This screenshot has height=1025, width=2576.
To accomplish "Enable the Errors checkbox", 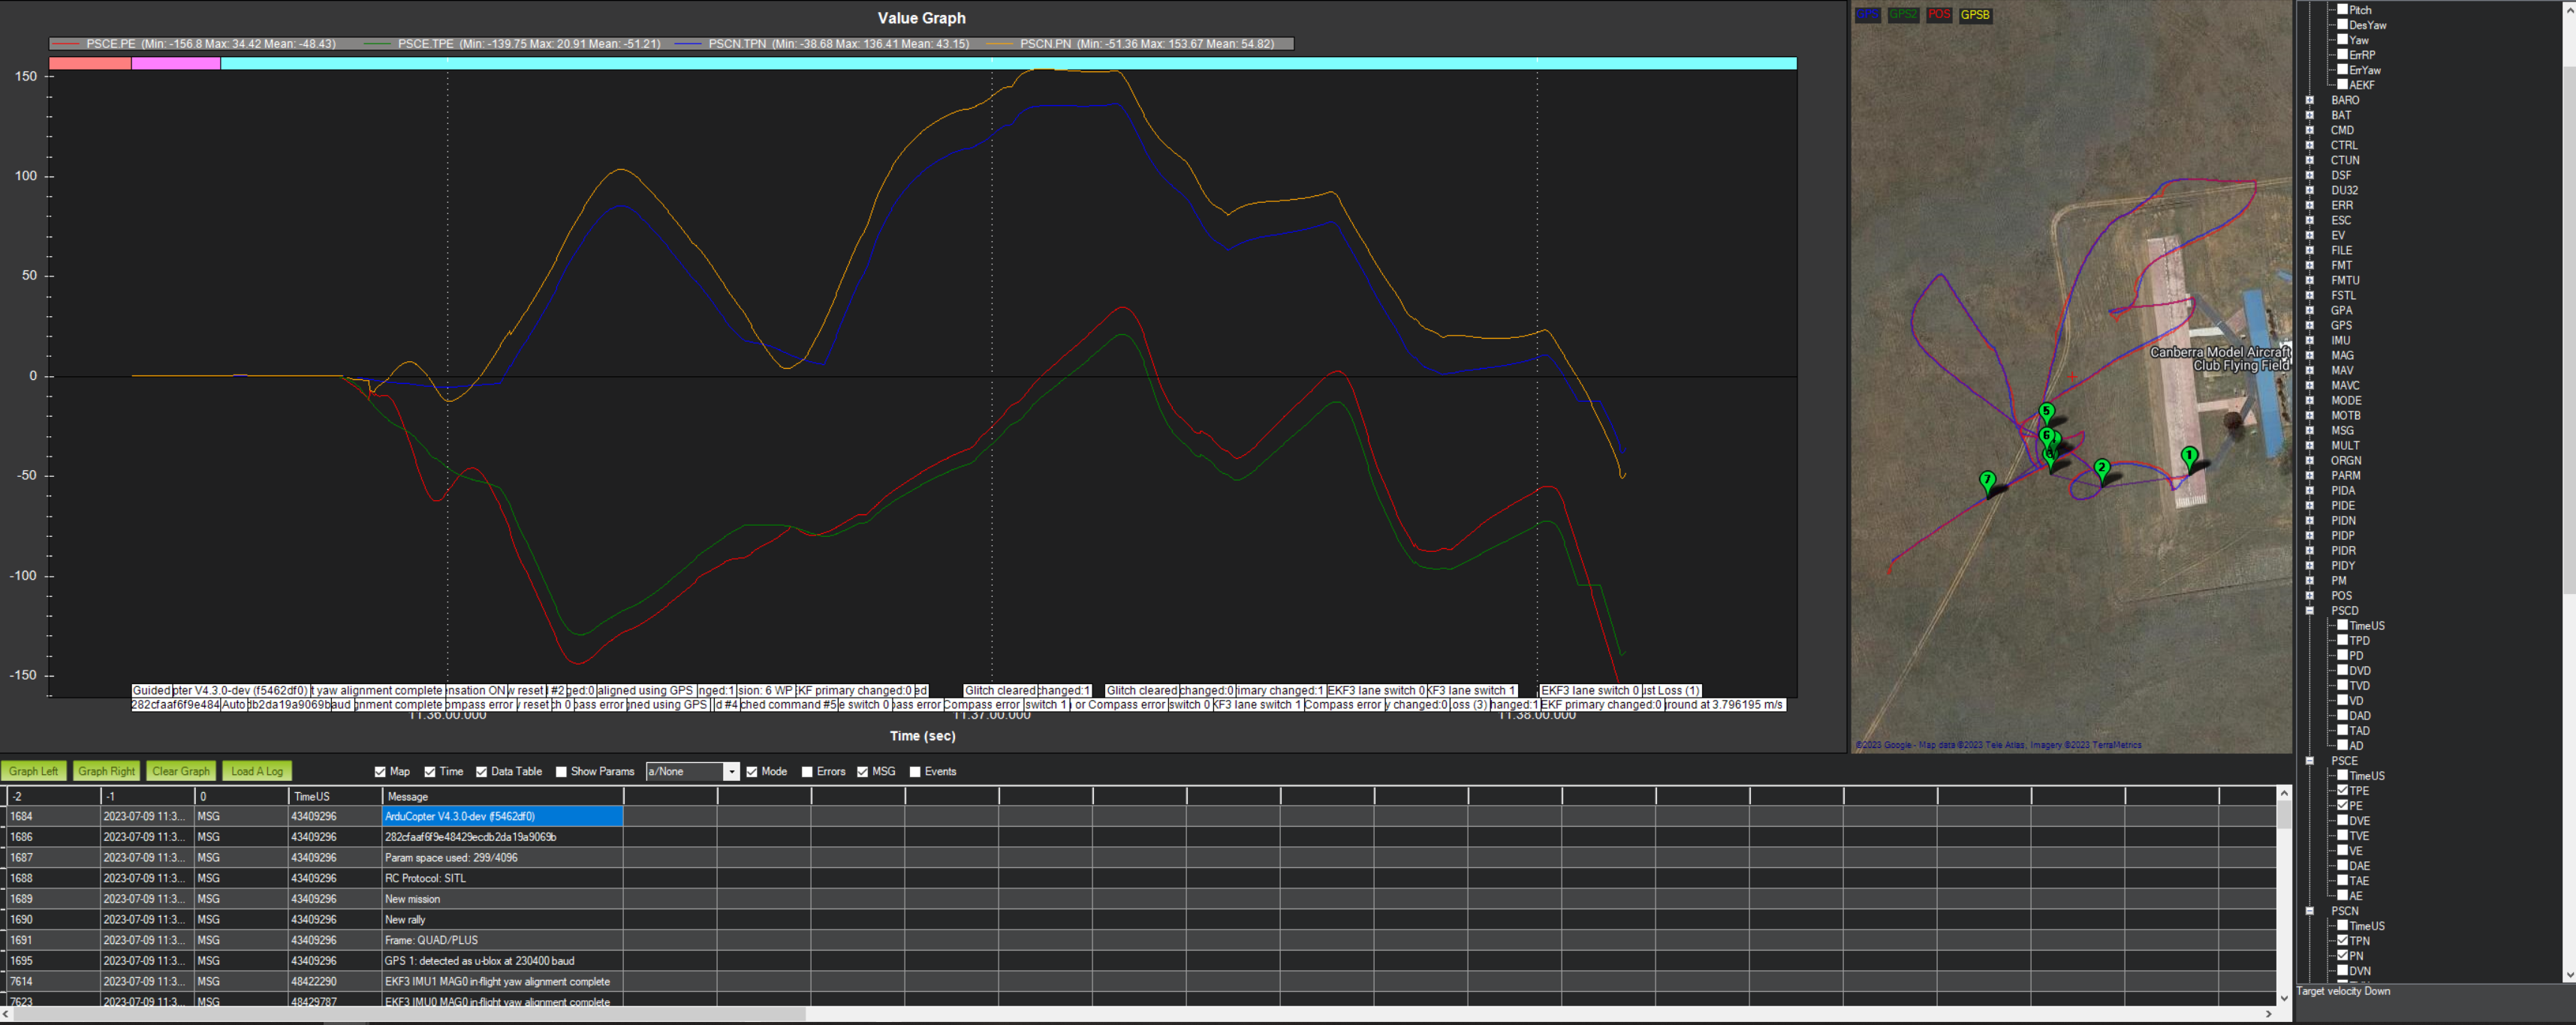I will 807,771.
